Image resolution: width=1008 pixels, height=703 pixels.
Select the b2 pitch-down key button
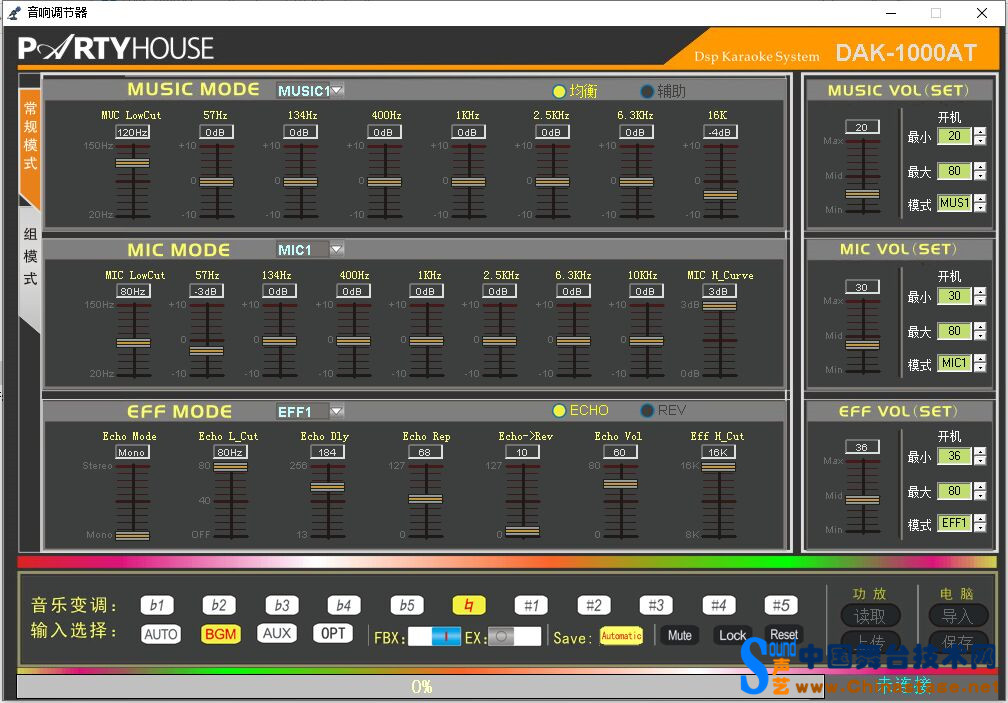click(219, 605)
